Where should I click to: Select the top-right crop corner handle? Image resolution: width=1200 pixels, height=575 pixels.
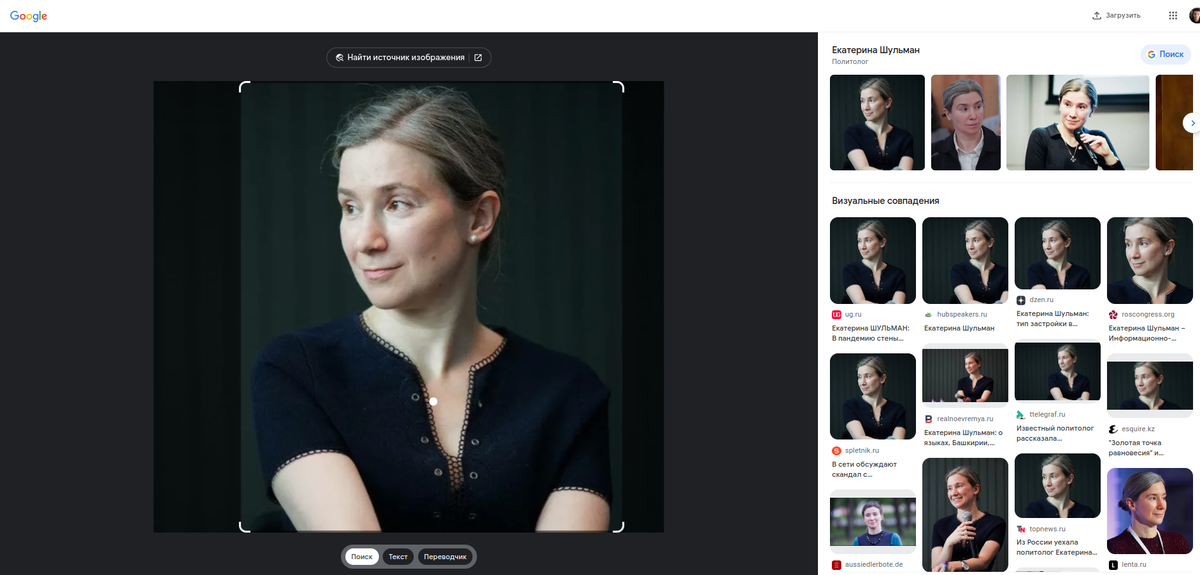(x=619, y=86)
